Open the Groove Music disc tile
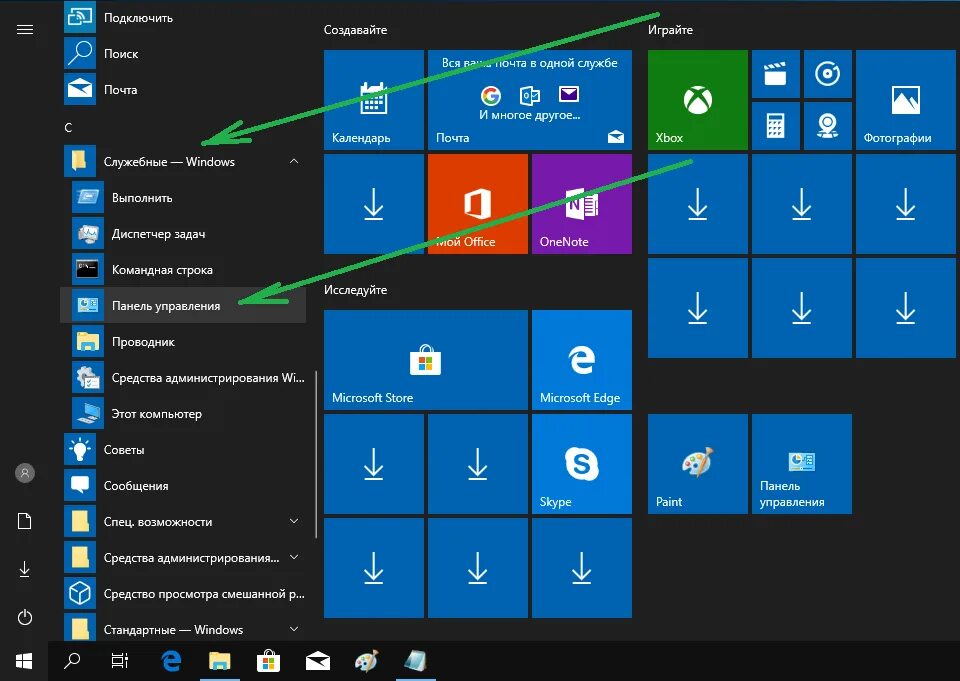Viewport: 960px width, 681px height. click(828, 74)
